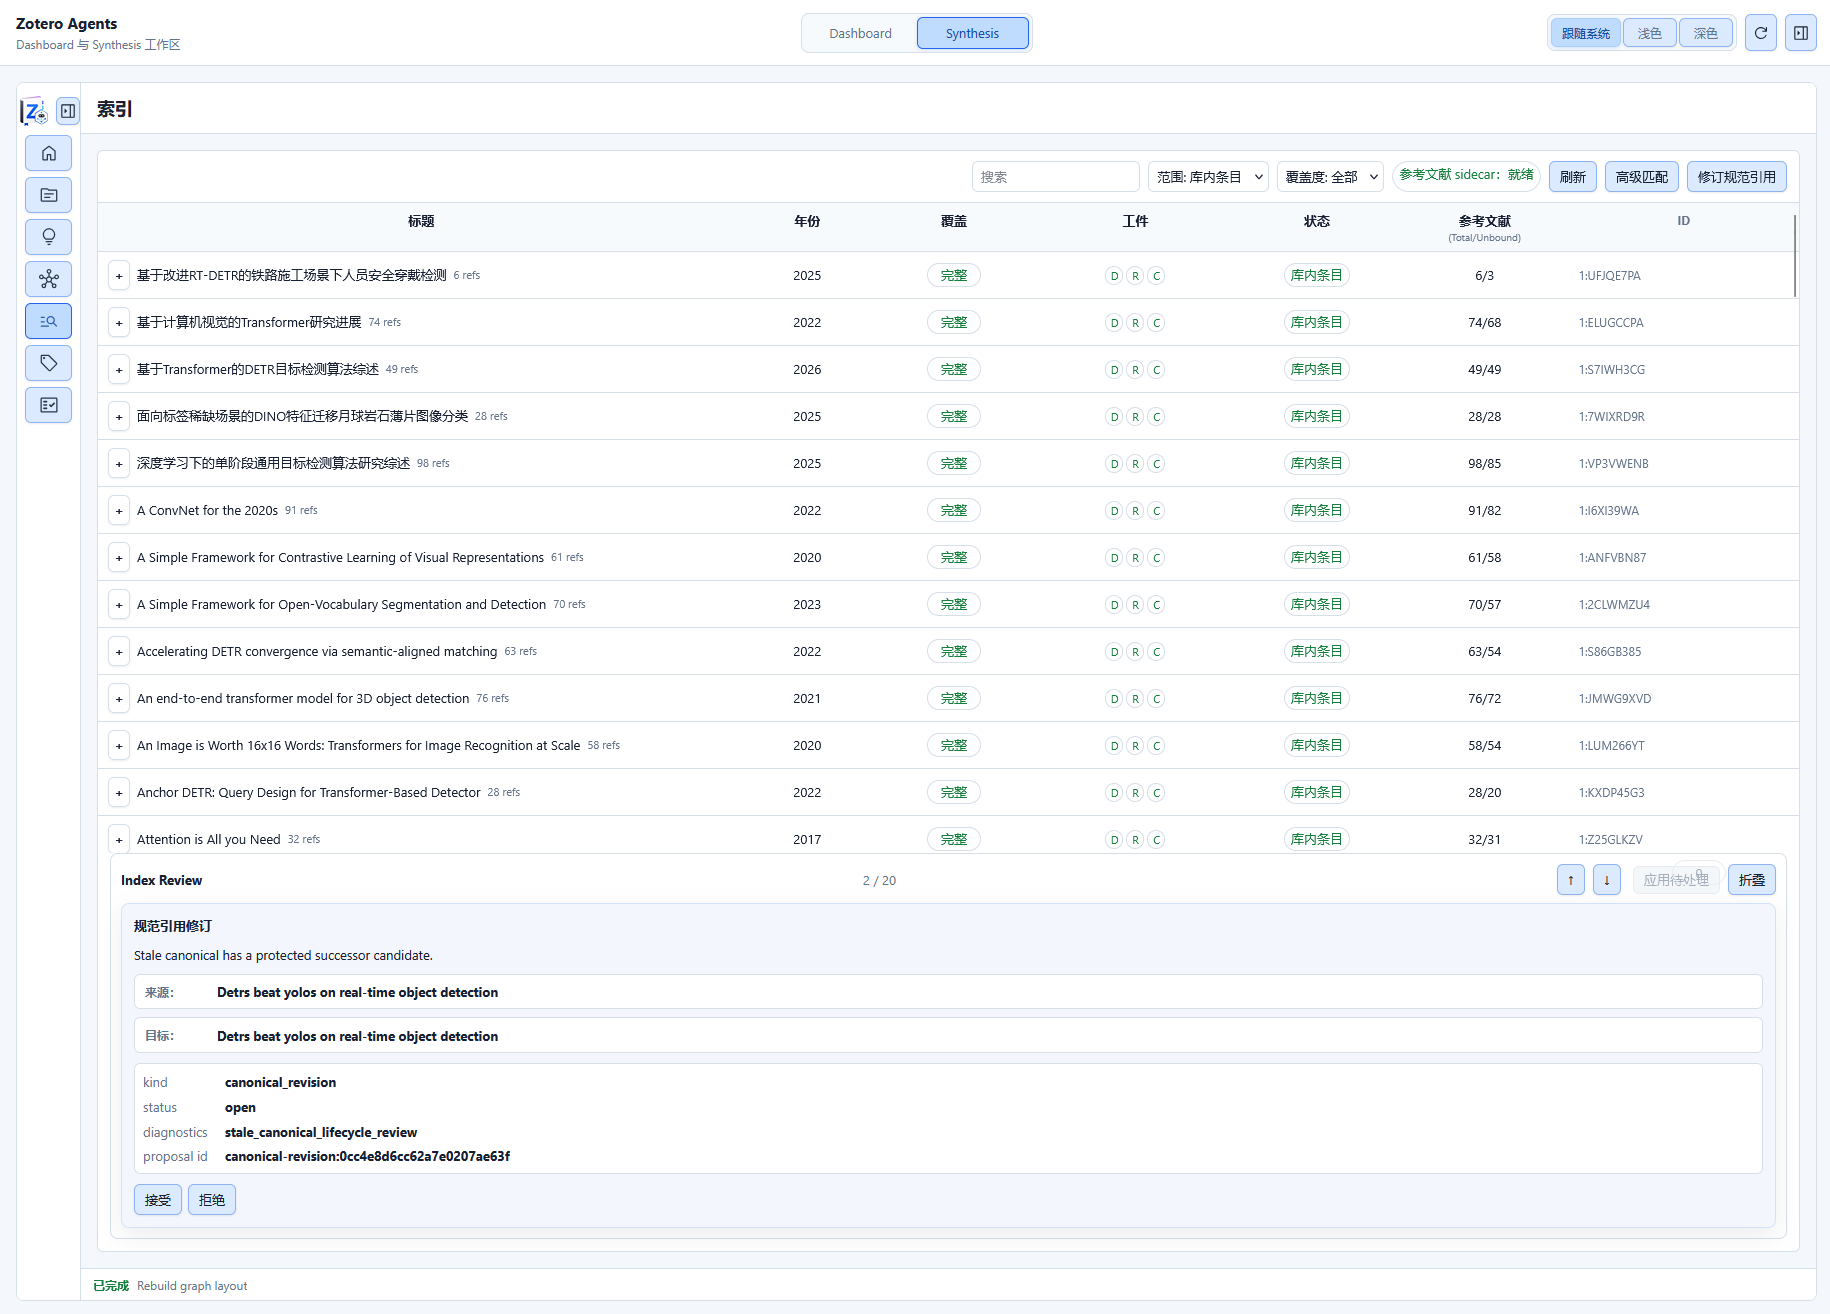Click D artifact icon for RT-DETR railway row
Viewport: 1830px width, 1314px height.
(1114, 276)
